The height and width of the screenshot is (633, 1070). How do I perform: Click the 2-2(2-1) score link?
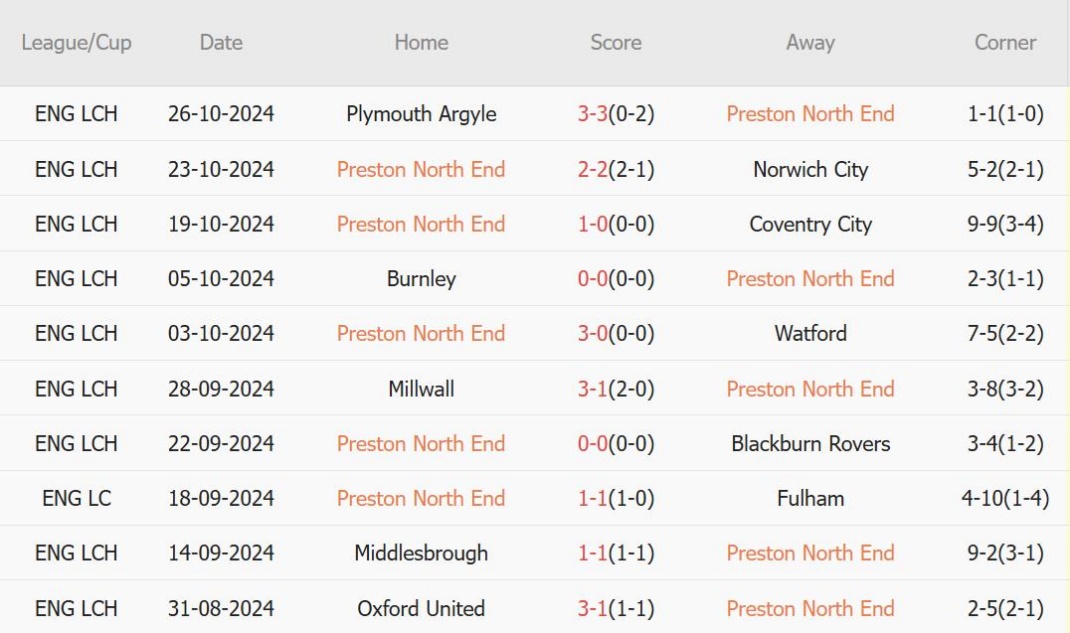pyautogui.click(x=615, y=169)
